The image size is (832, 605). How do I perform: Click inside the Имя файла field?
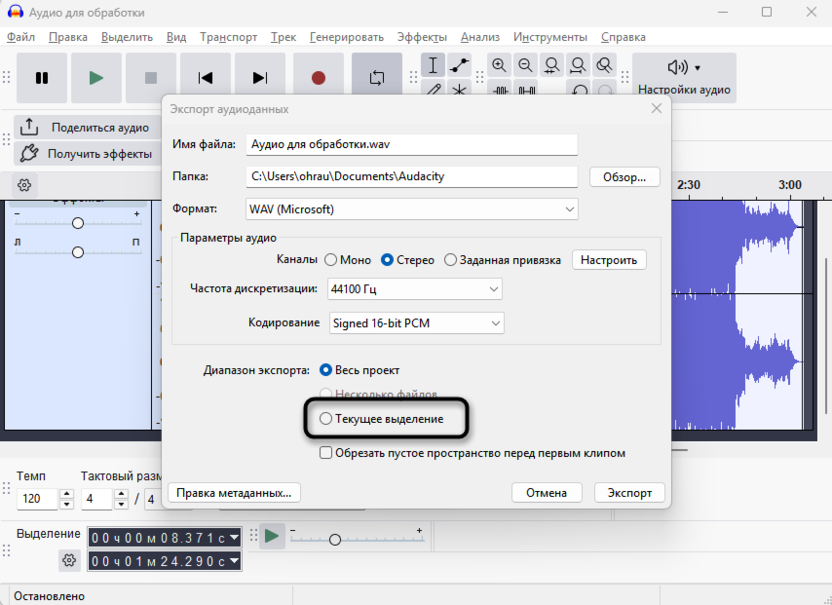click(412, 144)
